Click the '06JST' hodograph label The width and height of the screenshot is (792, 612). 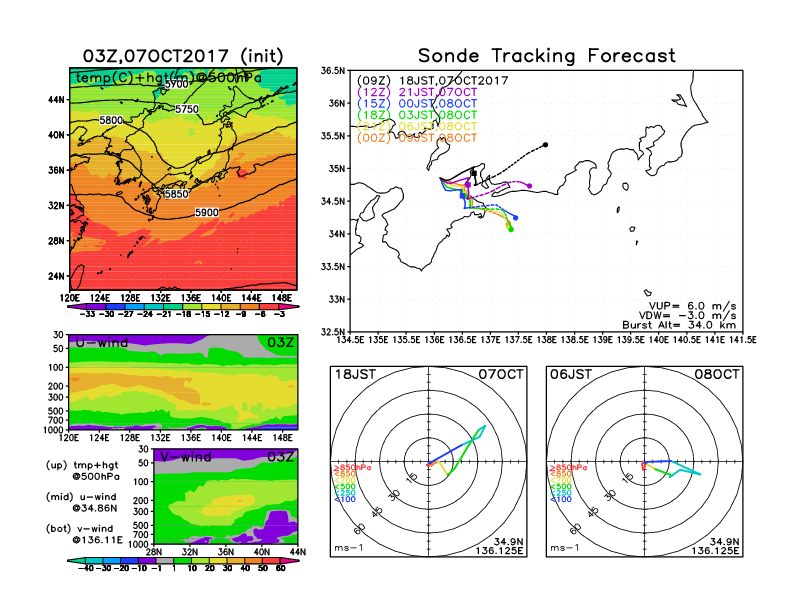(571, 375)
